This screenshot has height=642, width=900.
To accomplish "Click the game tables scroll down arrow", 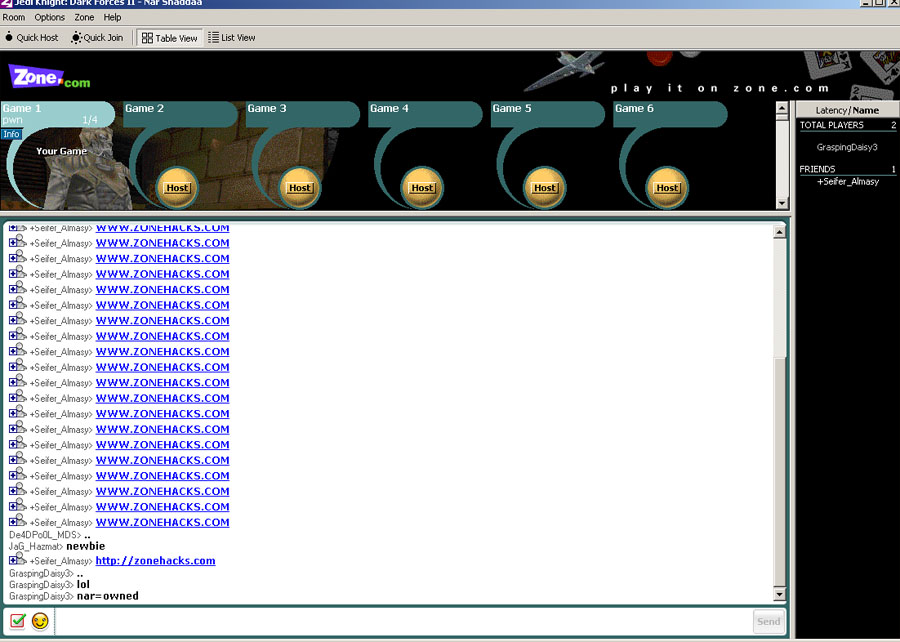I will point(782,203).
